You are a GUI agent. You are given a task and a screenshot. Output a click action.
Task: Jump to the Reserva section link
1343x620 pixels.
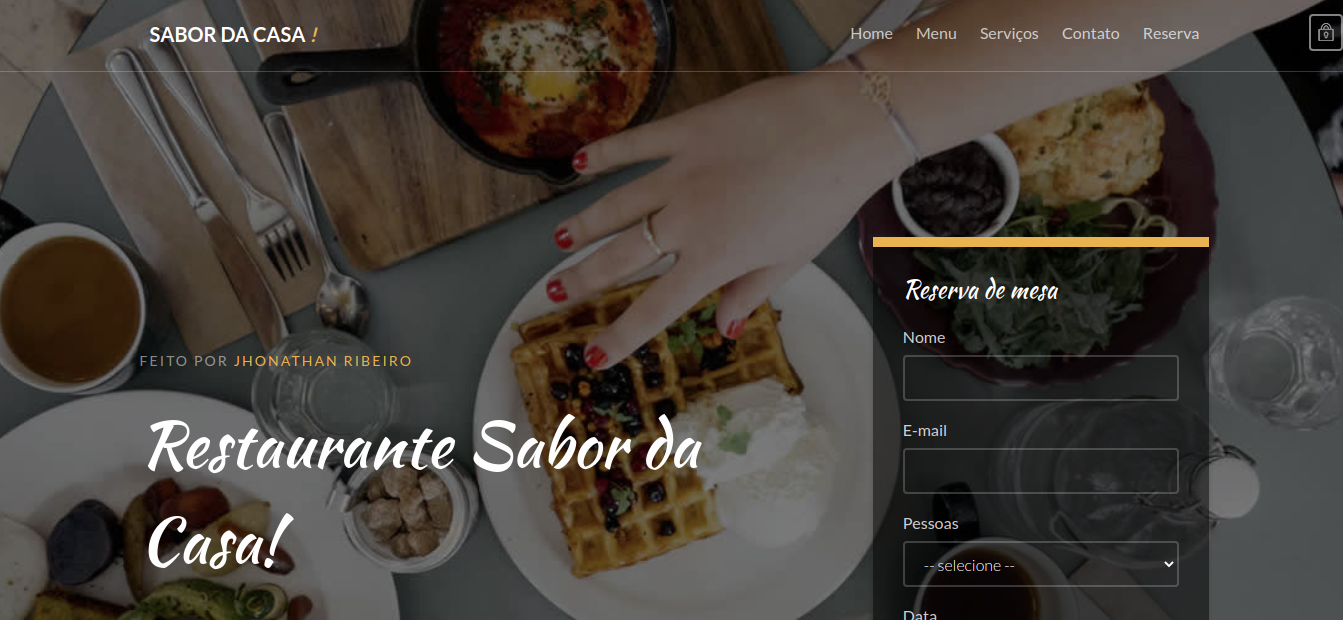click(1171, 33)
